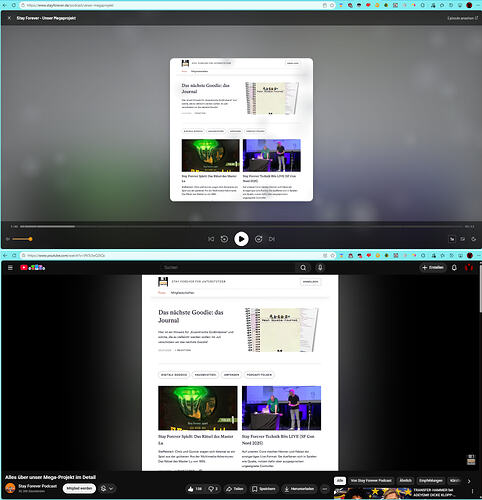
Task: Click the 'Teilen' share button
Action: pyautogui.click(x=235, y=489)
